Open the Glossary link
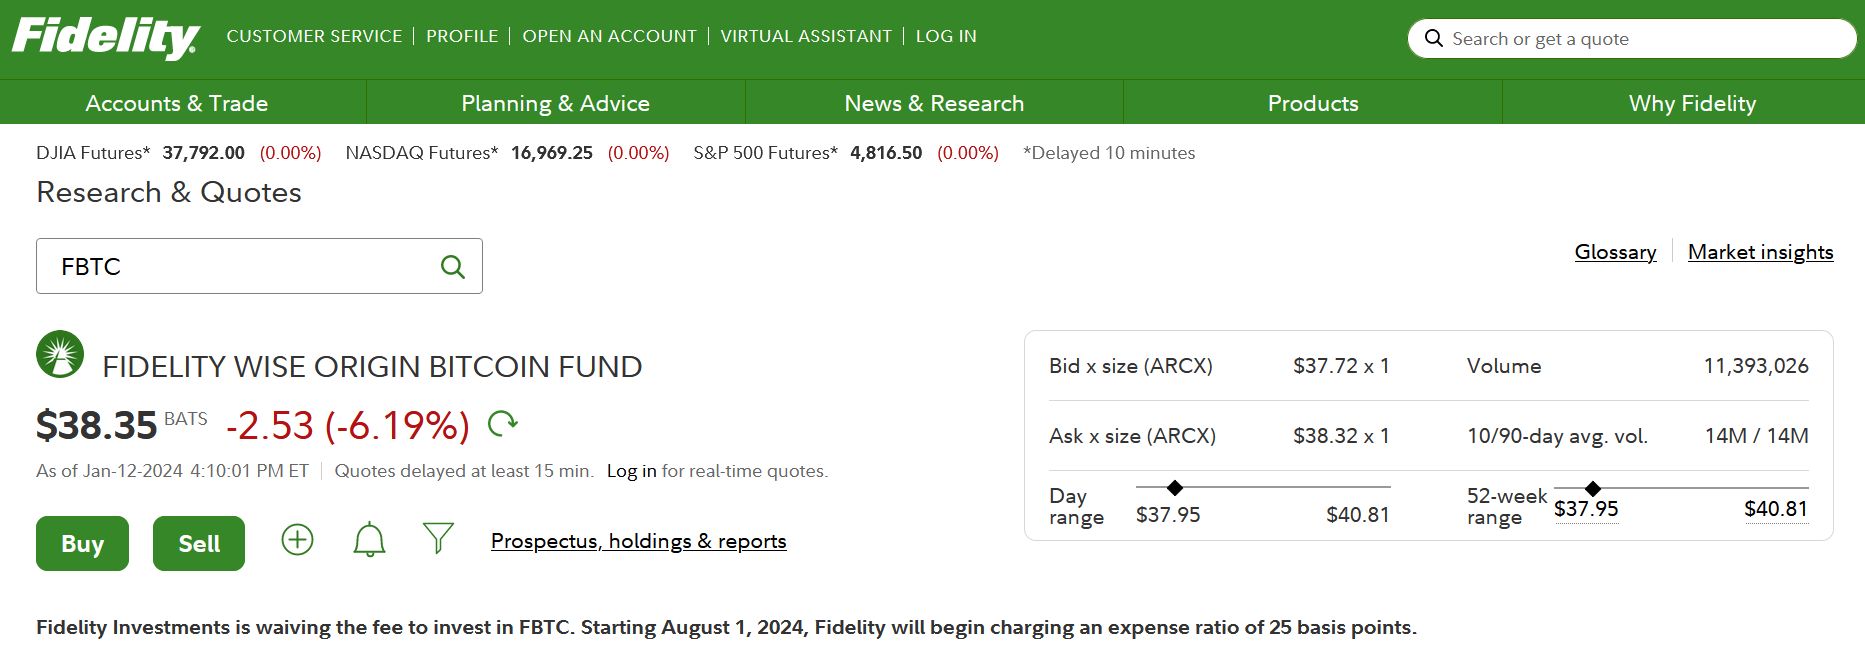This screenshot has height=657, width=1865. click(1615, 252)
